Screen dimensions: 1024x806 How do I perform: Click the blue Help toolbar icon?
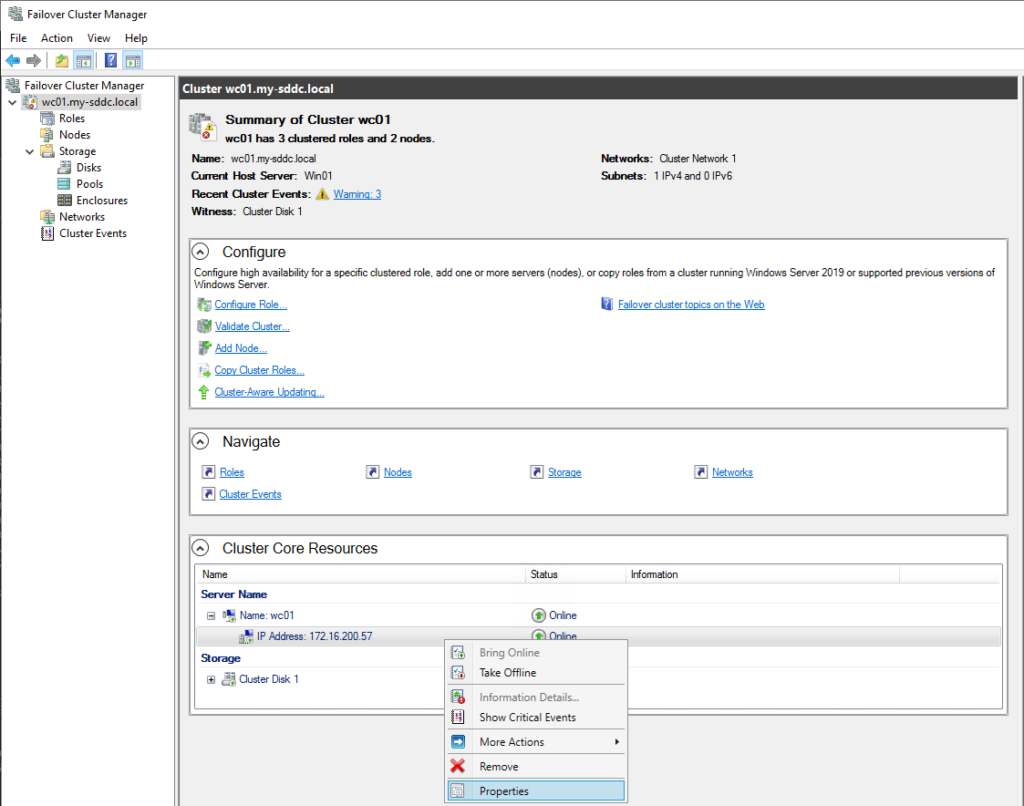pos(111,60)
